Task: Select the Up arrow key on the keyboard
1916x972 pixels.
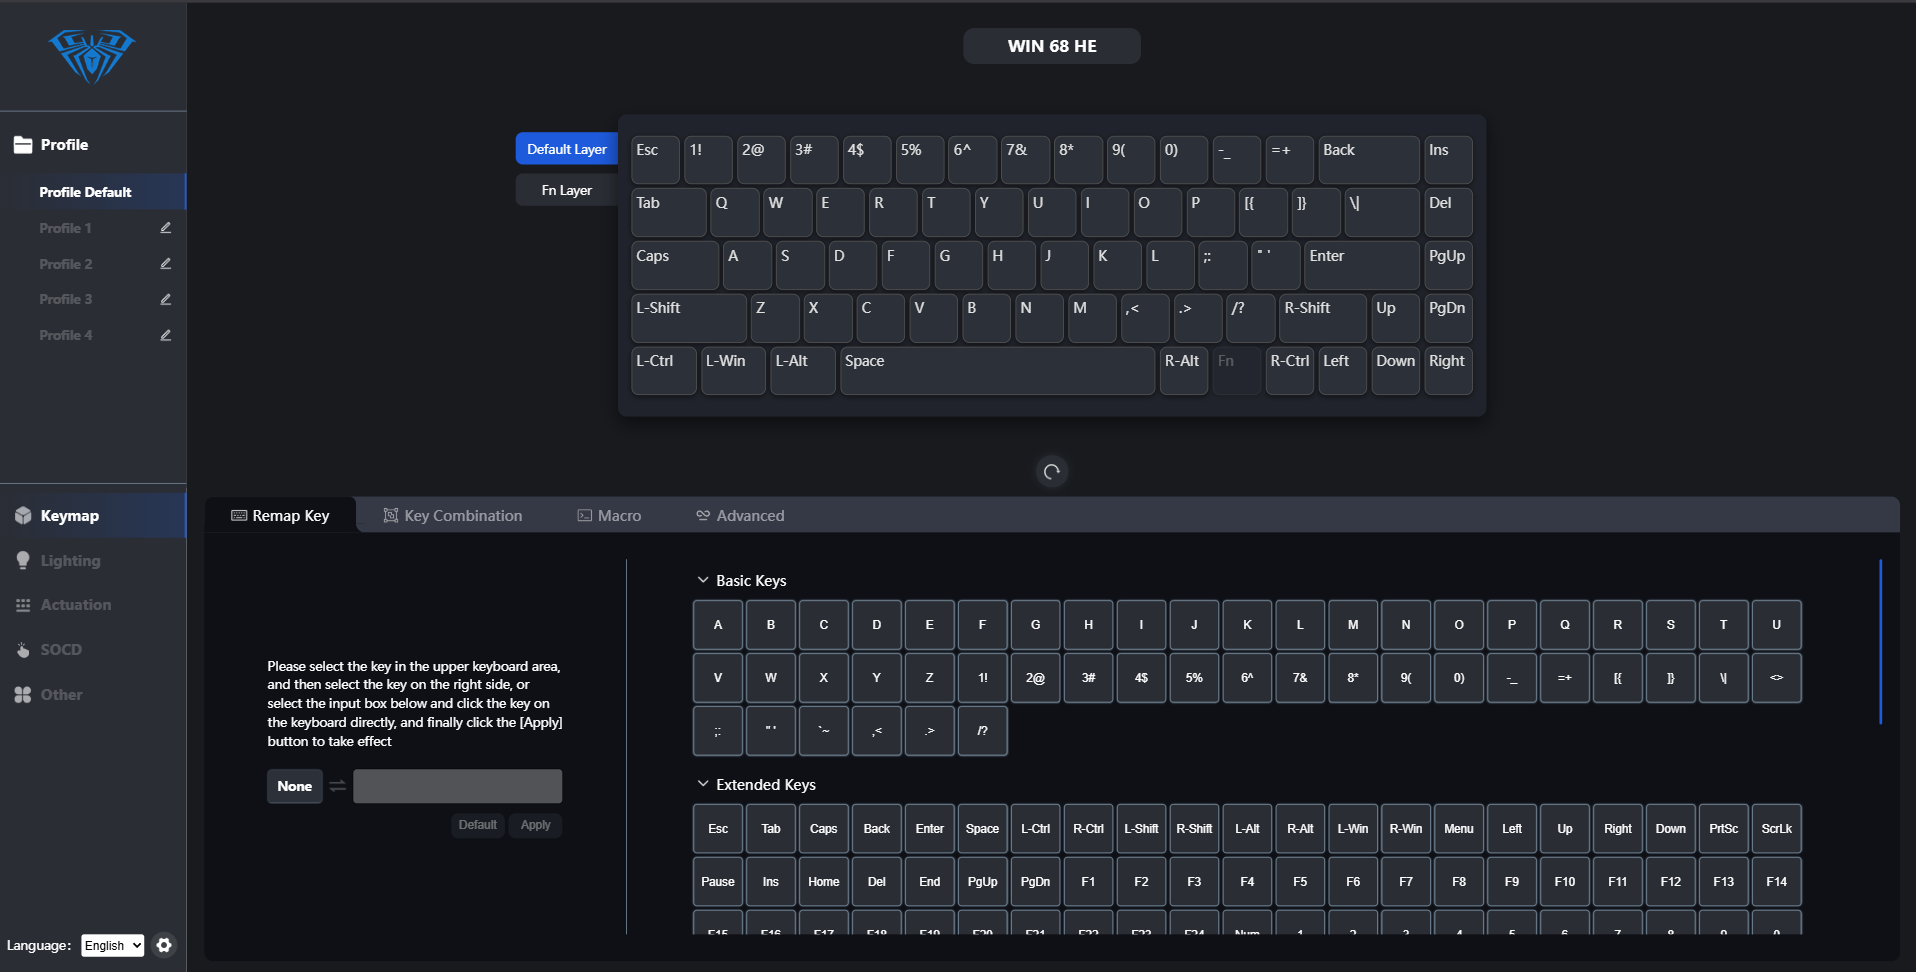Action: 1395,318
